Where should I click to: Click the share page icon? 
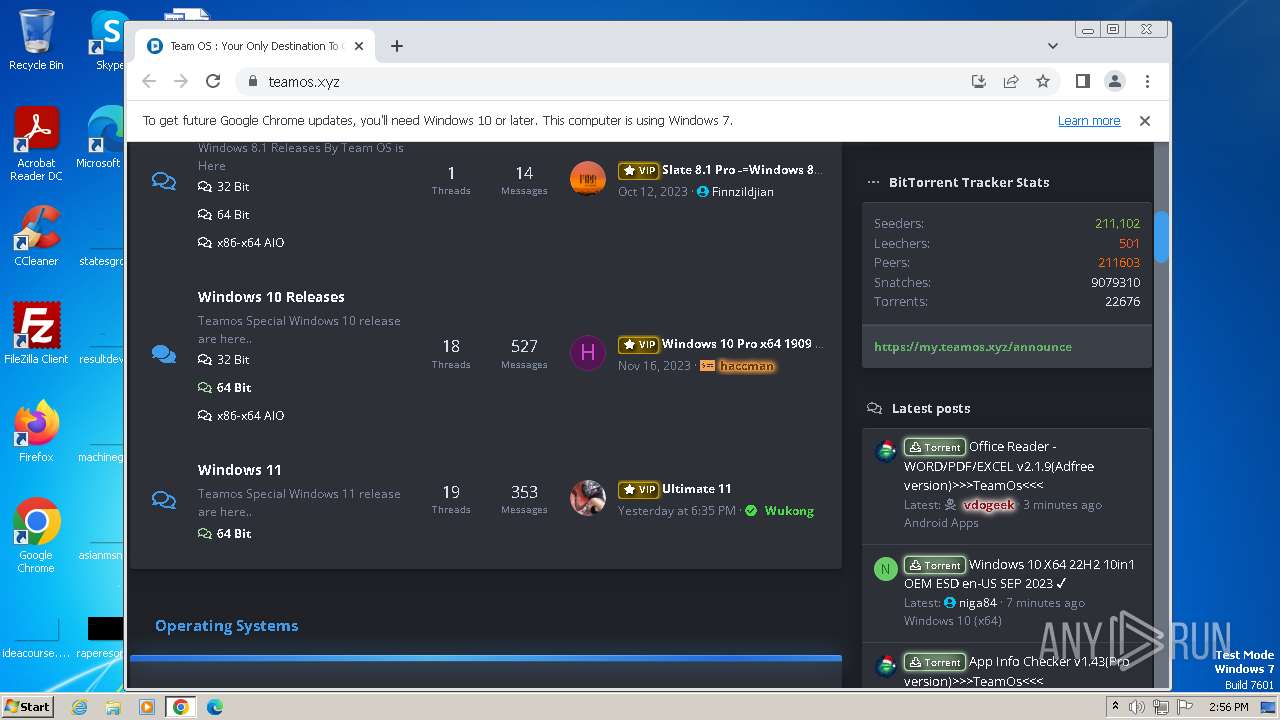[x=1011, y=81]
